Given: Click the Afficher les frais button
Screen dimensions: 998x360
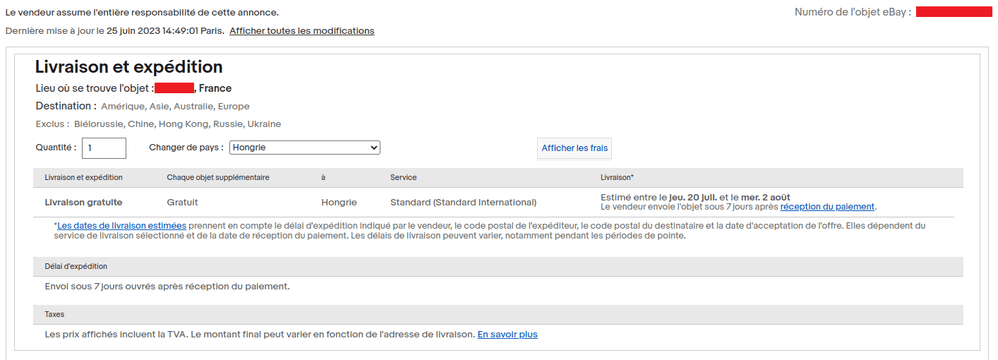Looking at the screenshot, I should click(x=575, y=148).
